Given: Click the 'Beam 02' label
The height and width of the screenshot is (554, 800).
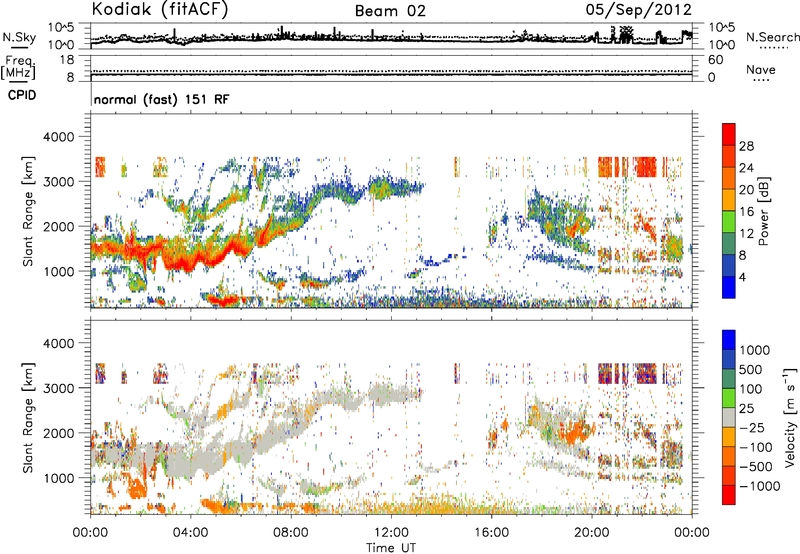Looking at the screenshot, I should (390, 11).
